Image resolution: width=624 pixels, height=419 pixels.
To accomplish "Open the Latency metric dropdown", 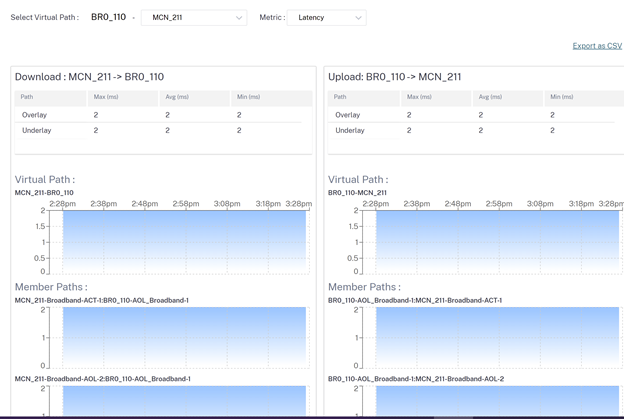I will pos(326,18).
